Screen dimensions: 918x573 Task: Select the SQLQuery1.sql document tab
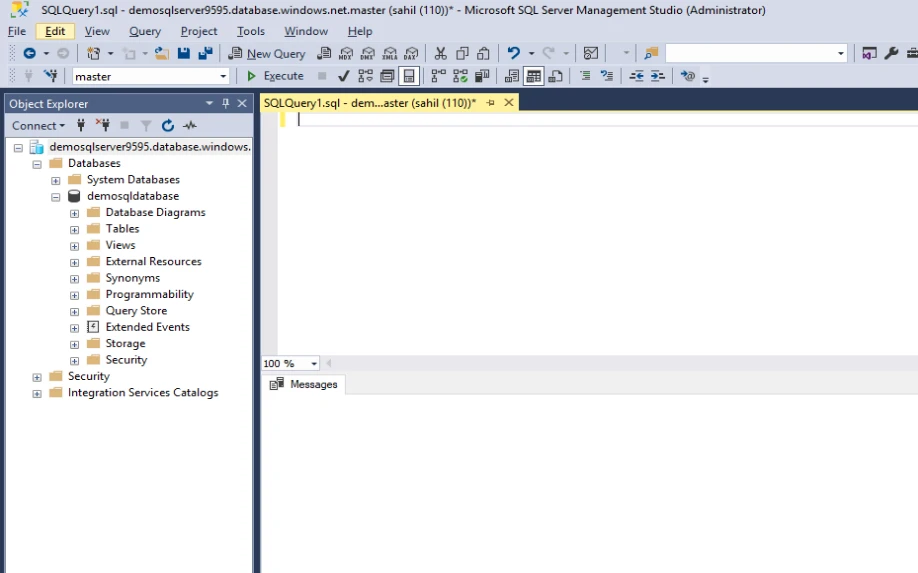[369, 103]
